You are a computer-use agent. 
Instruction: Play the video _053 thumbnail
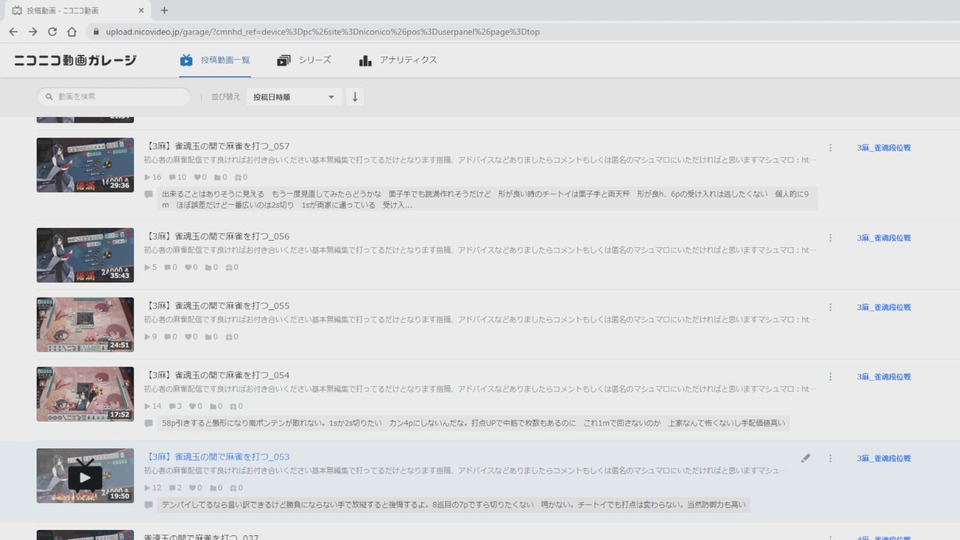[85, 476]
